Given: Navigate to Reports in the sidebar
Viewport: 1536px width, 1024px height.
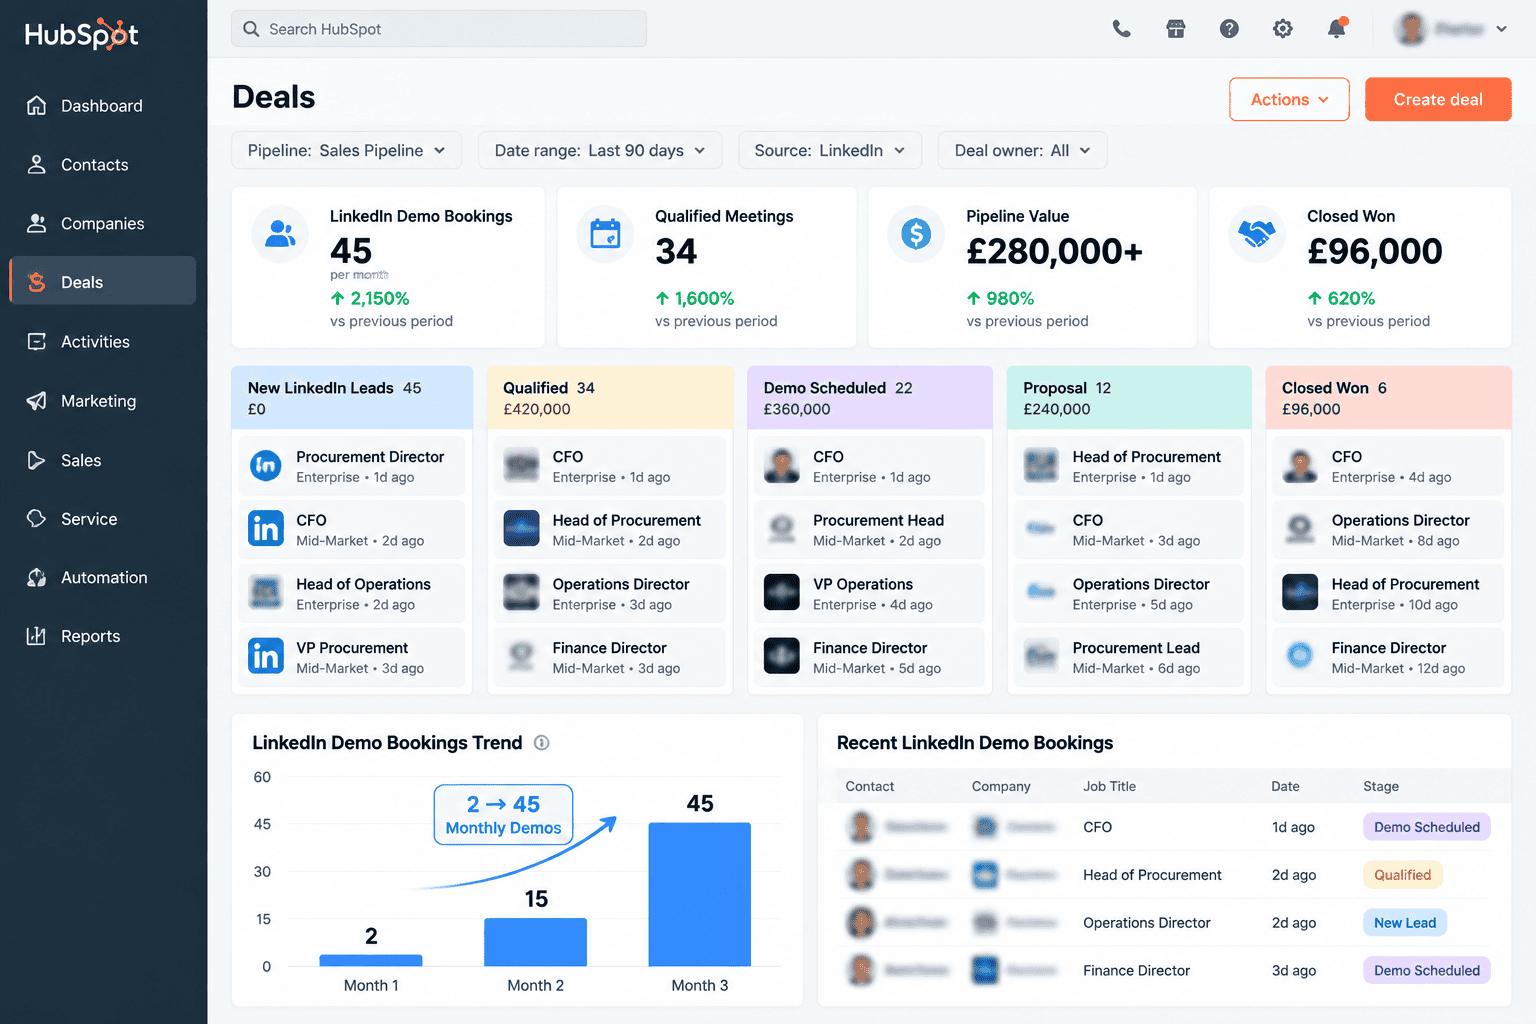Looking at the screenshot, I should click(x=102, y=636).
